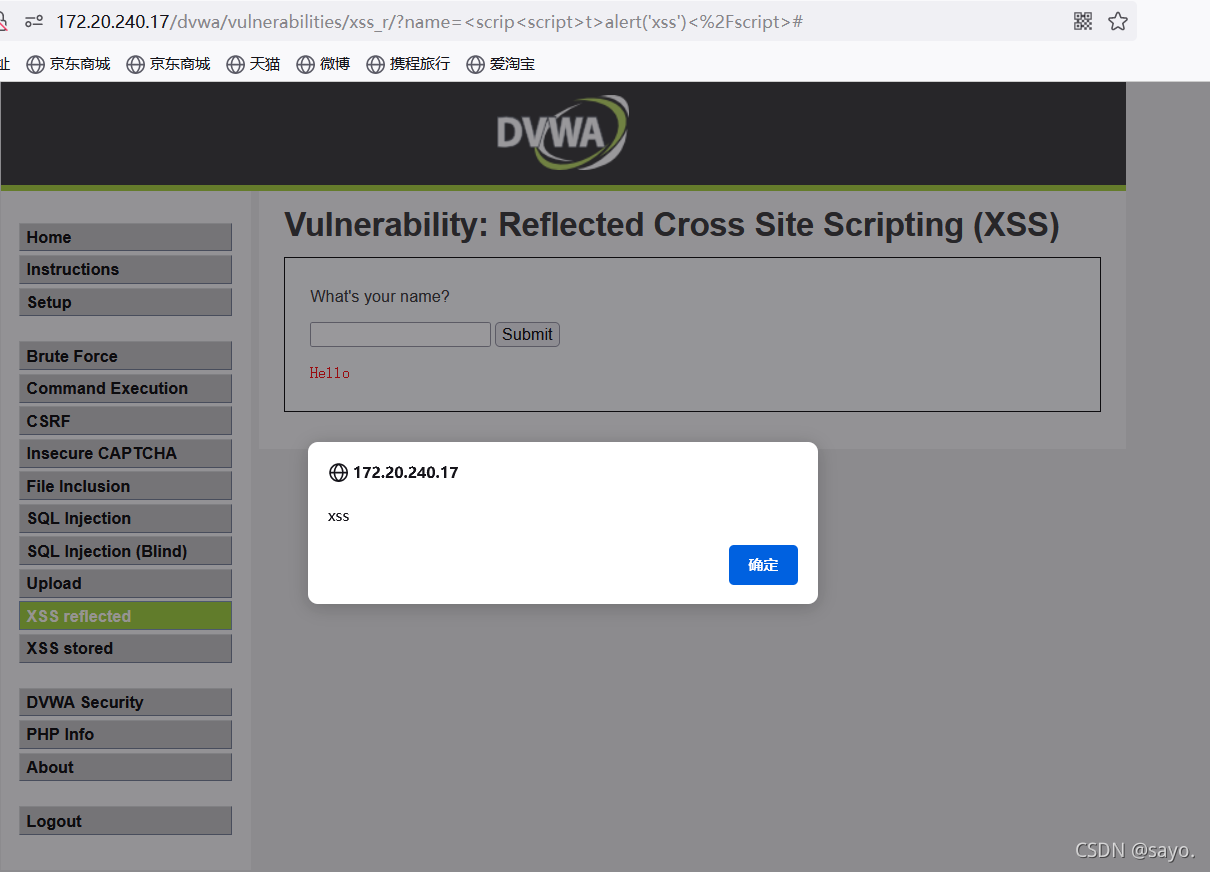Viewport: 1210px width, 872px height.
Task: Open the 天猫 bookmark
Action: click(x=253, y=64)
